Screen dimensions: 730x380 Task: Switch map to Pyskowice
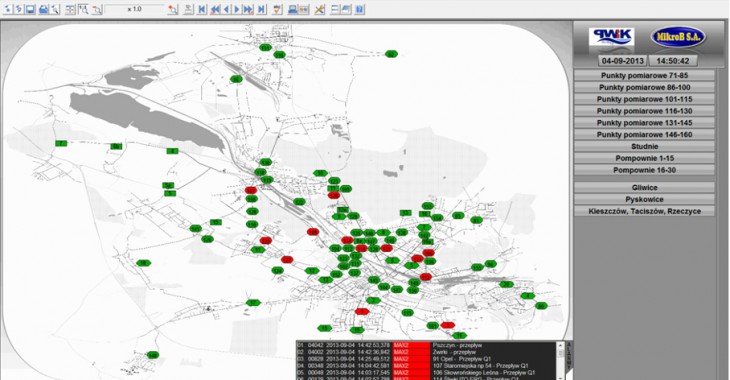tap(644, 199)
